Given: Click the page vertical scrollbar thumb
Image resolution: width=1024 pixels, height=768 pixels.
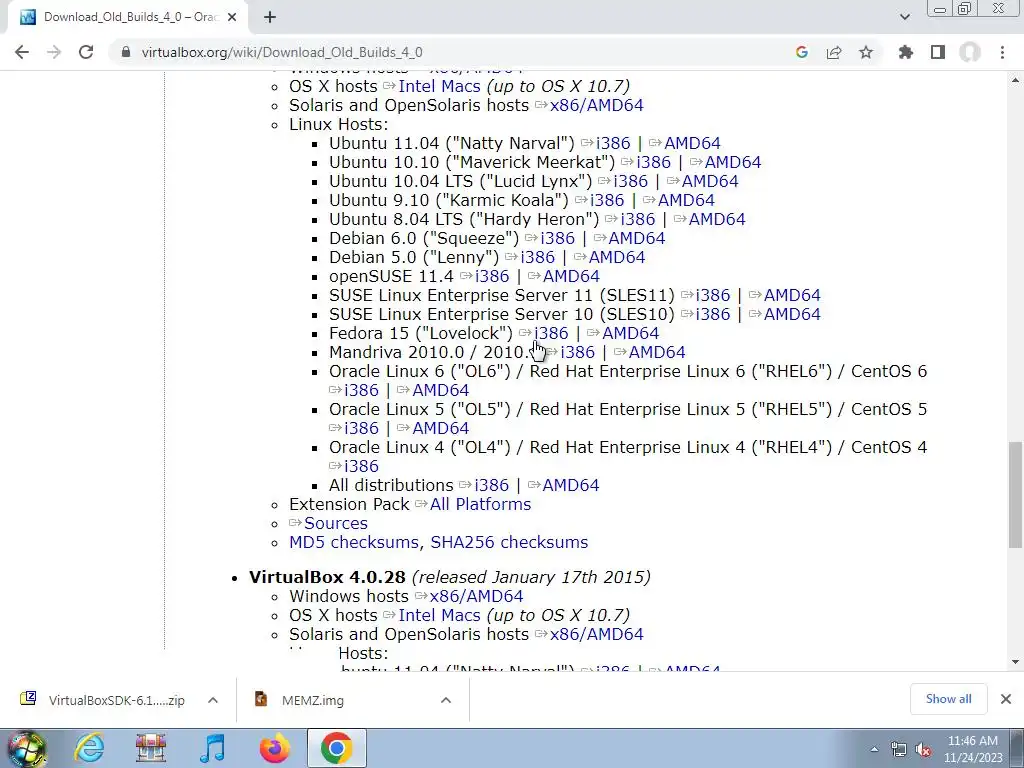Looking at the screenshot, I should tap(1015, 495).
